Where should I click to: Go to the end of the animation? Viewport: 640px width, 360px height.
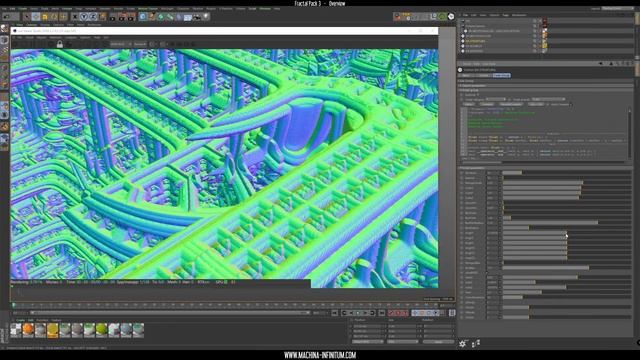tap(382, 313)
